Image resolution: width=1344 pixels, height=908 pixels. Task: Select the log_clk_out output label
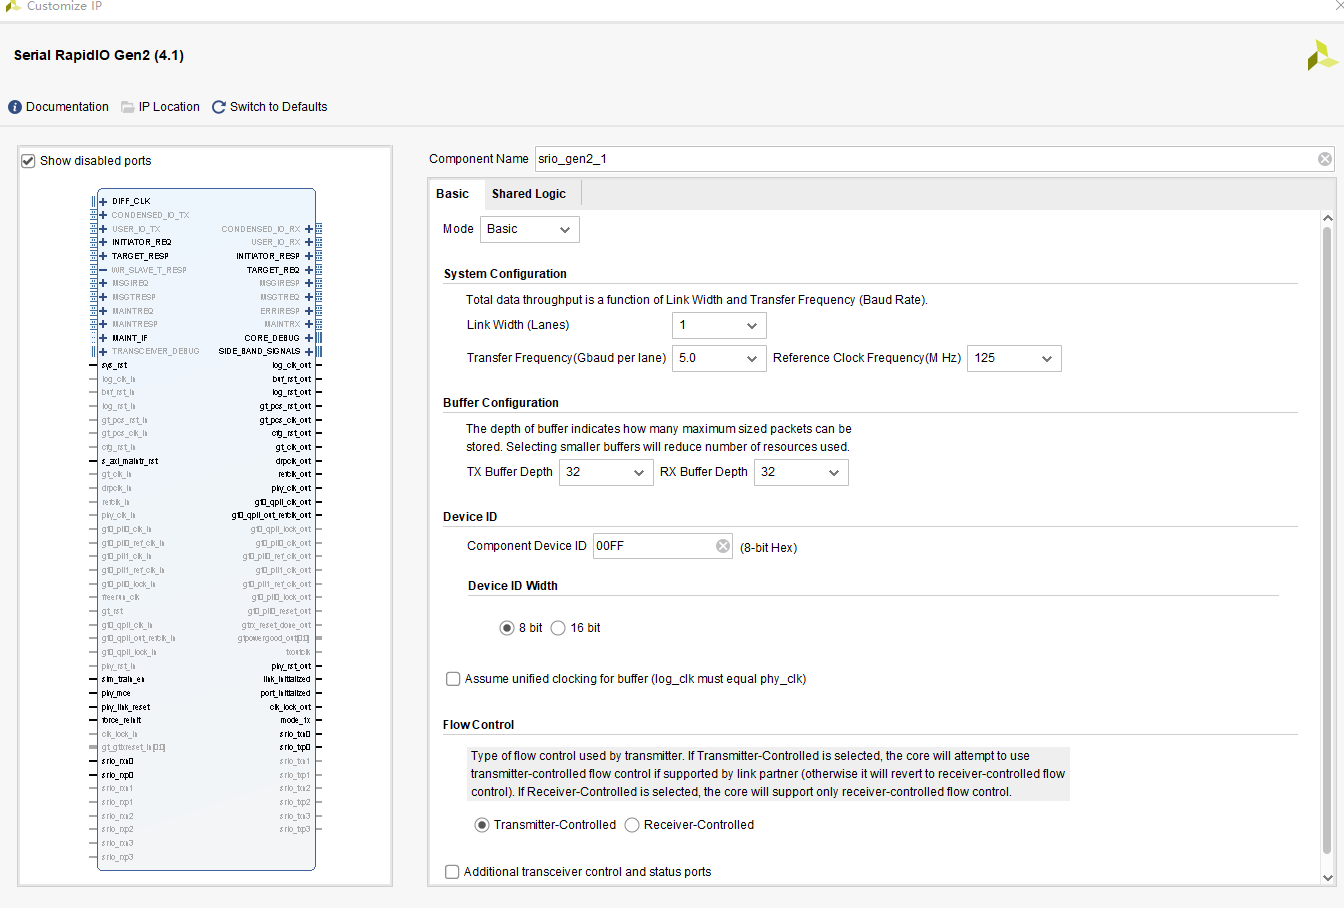(x=292, y=366)
